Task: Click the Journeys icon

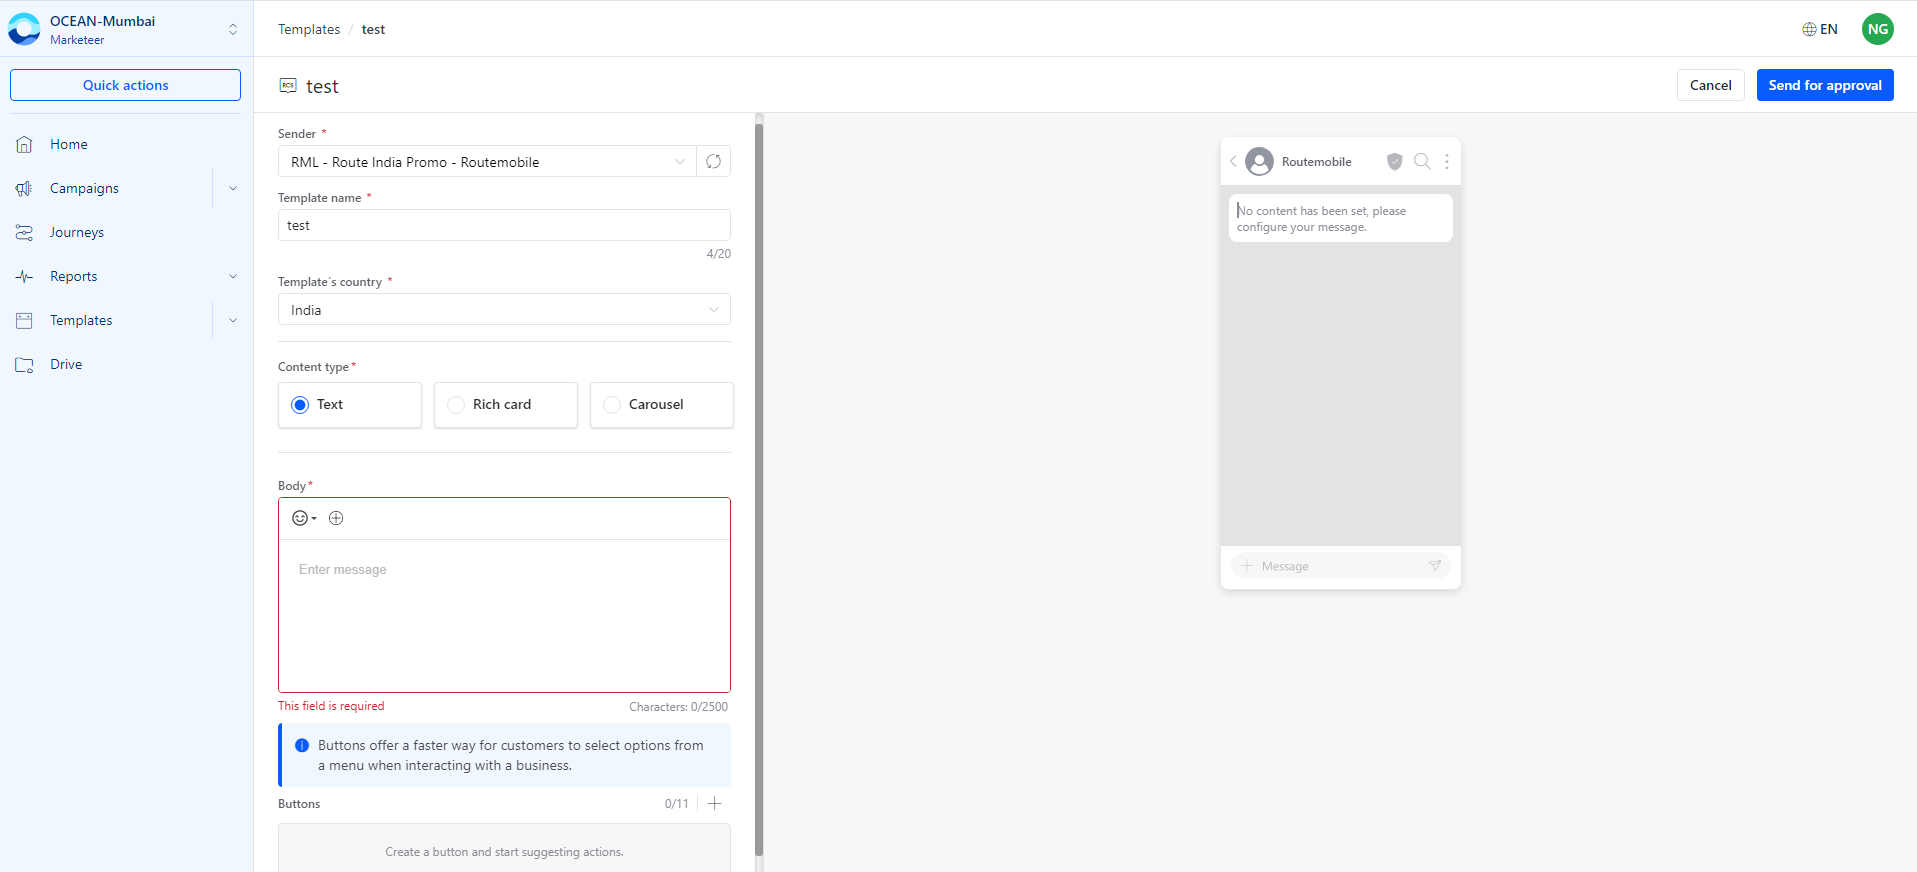Action: click(24, 232)
